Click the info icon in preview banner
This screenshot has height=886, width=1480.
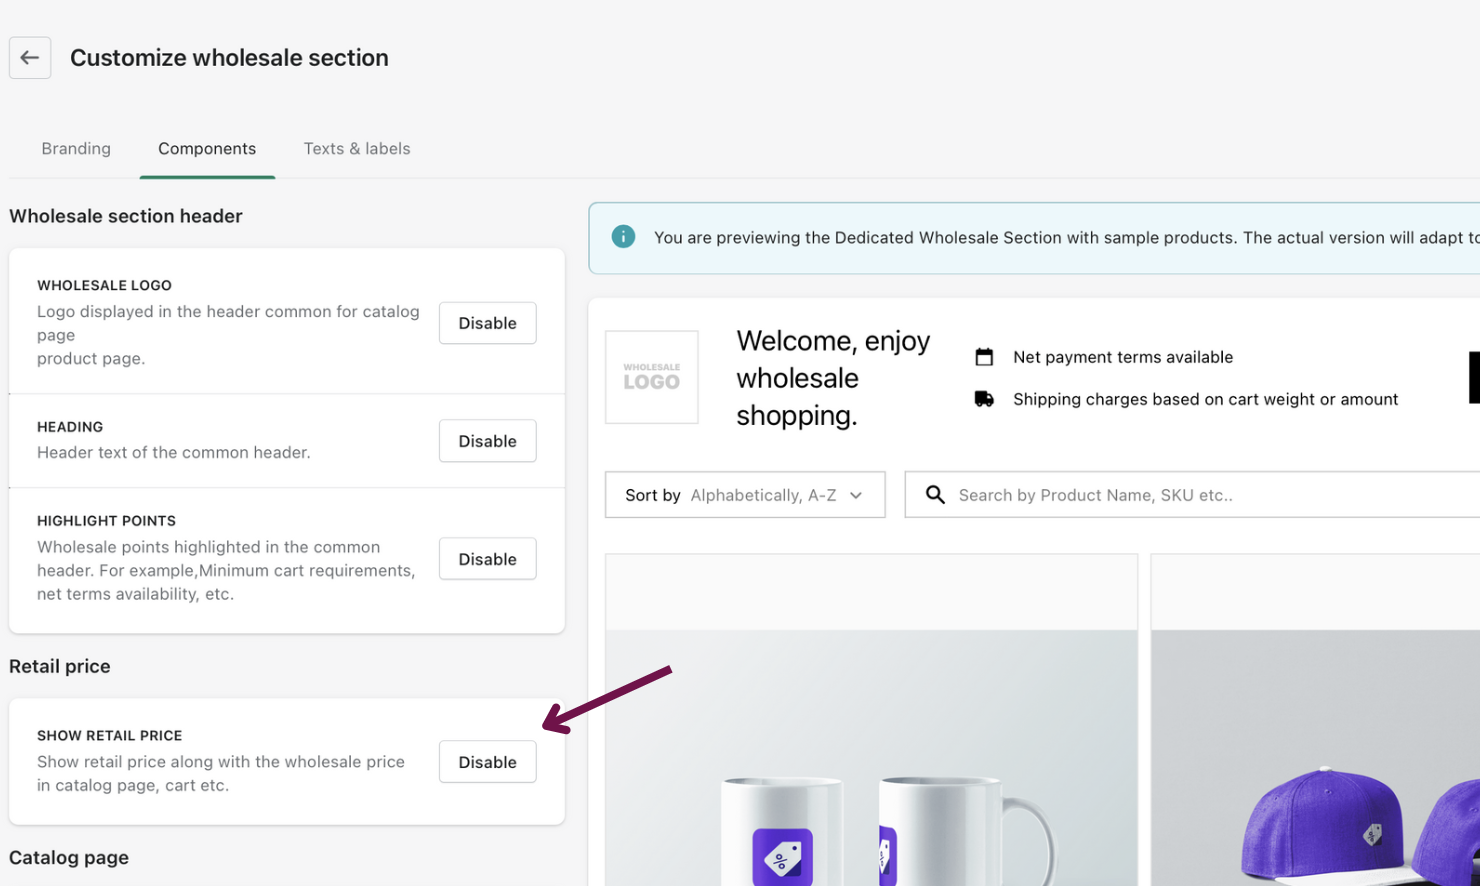(x=623, y=237)
